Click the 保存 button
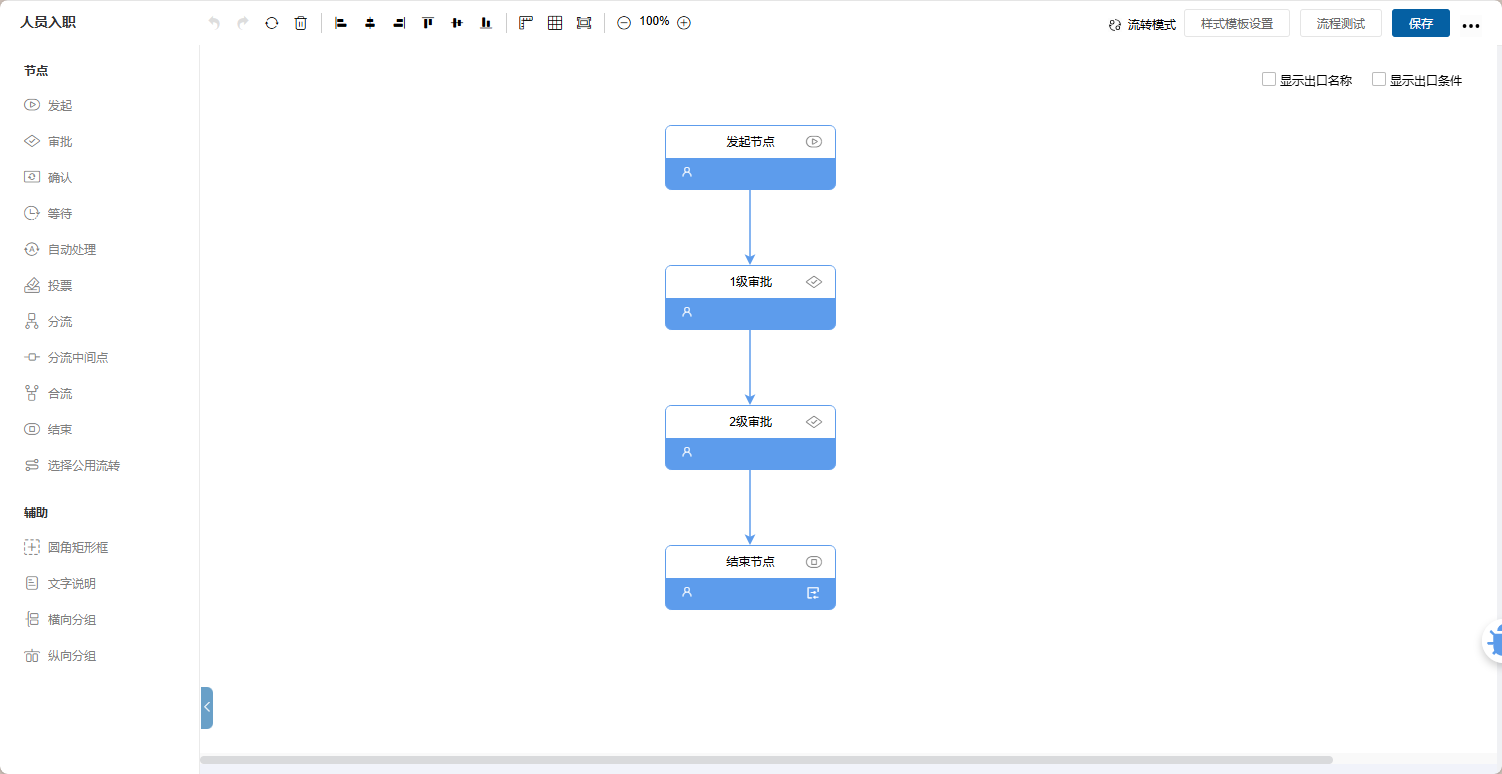 coord(1420,24)
